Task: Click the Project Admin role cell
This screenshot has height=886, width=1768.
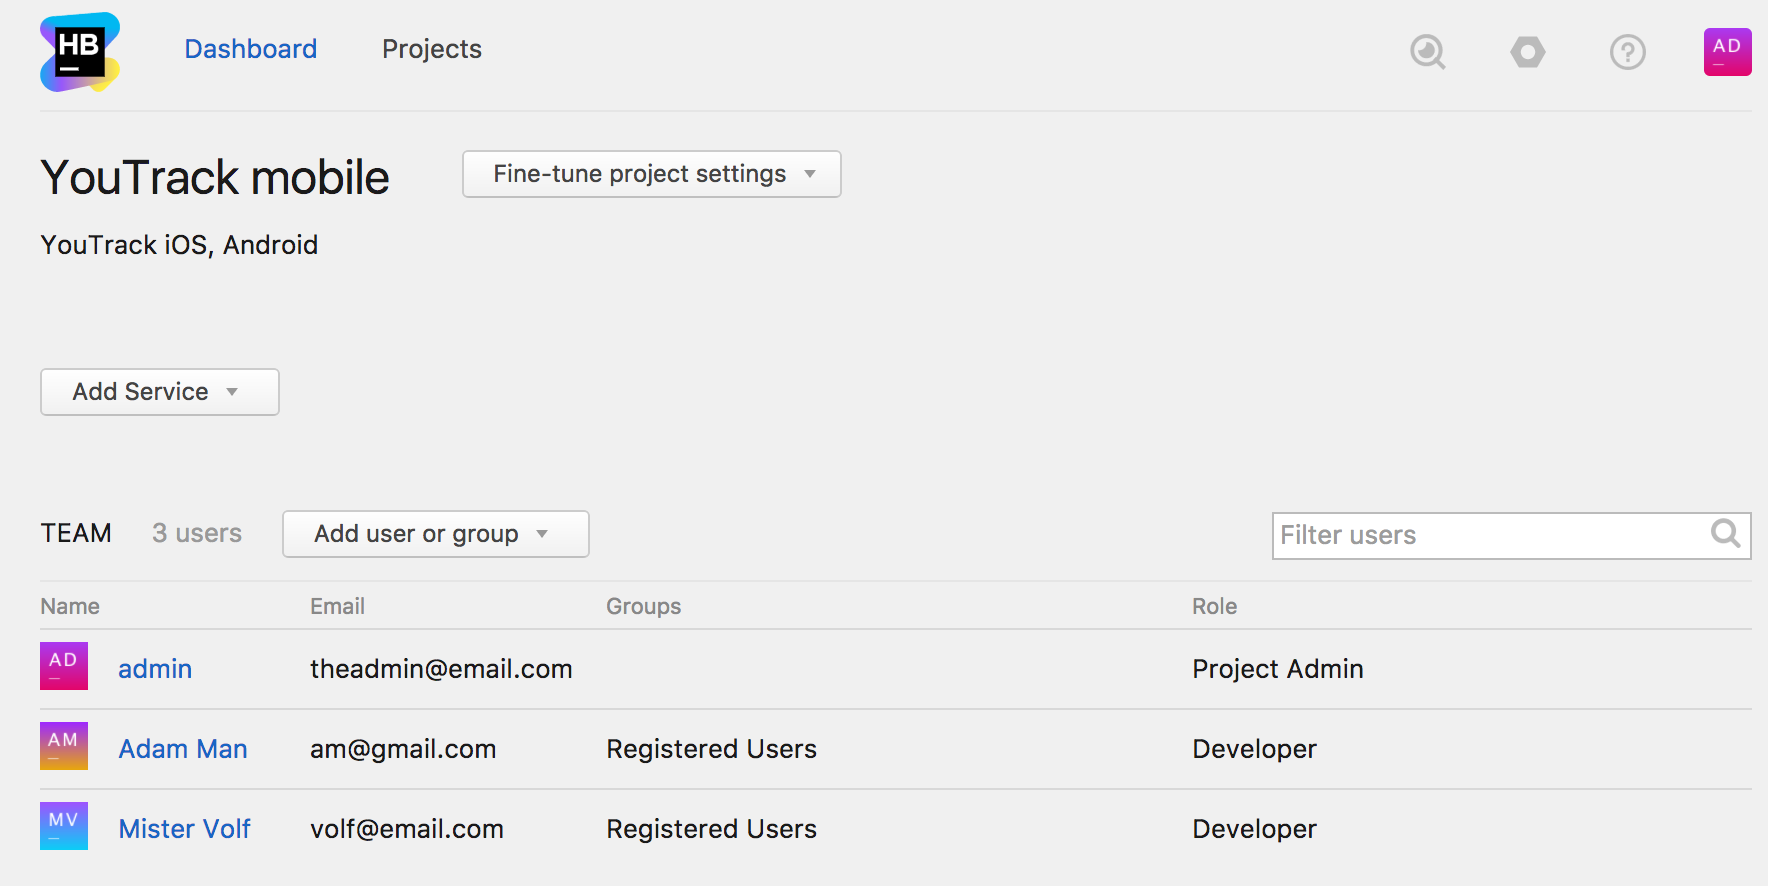Action: pyautogui.click(x=1278, y=670)
